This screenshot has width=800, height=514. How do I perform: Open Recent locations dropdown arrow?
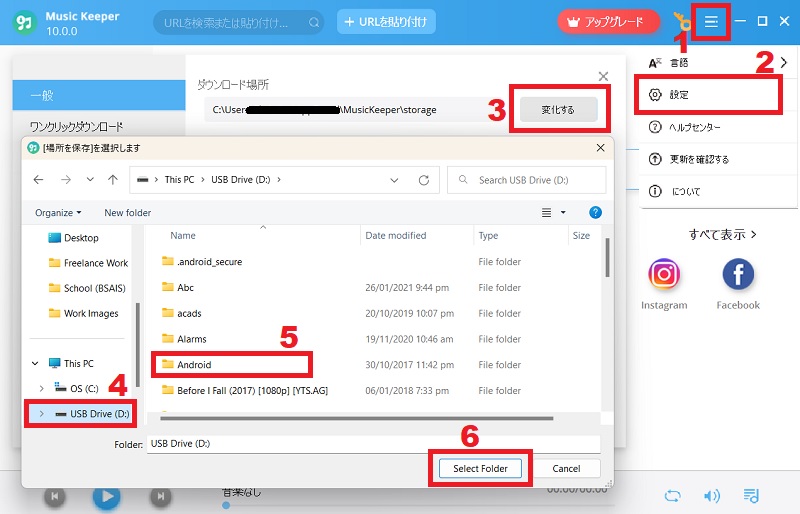tap(90, 180)
